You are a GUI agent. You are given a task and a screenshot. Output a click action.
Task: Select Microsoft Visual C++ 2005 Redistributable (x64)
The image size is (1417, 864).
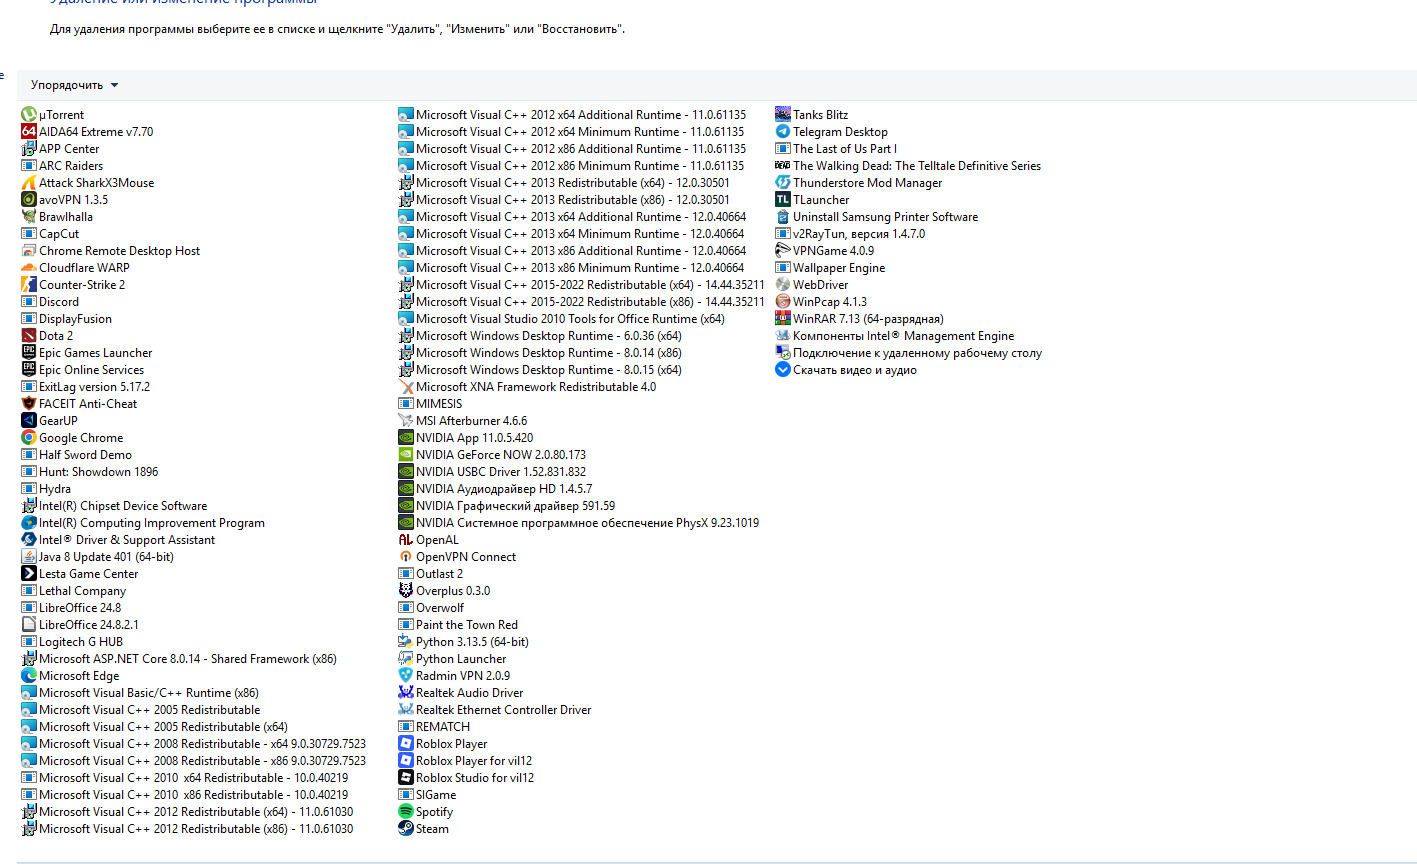[155, 727]
